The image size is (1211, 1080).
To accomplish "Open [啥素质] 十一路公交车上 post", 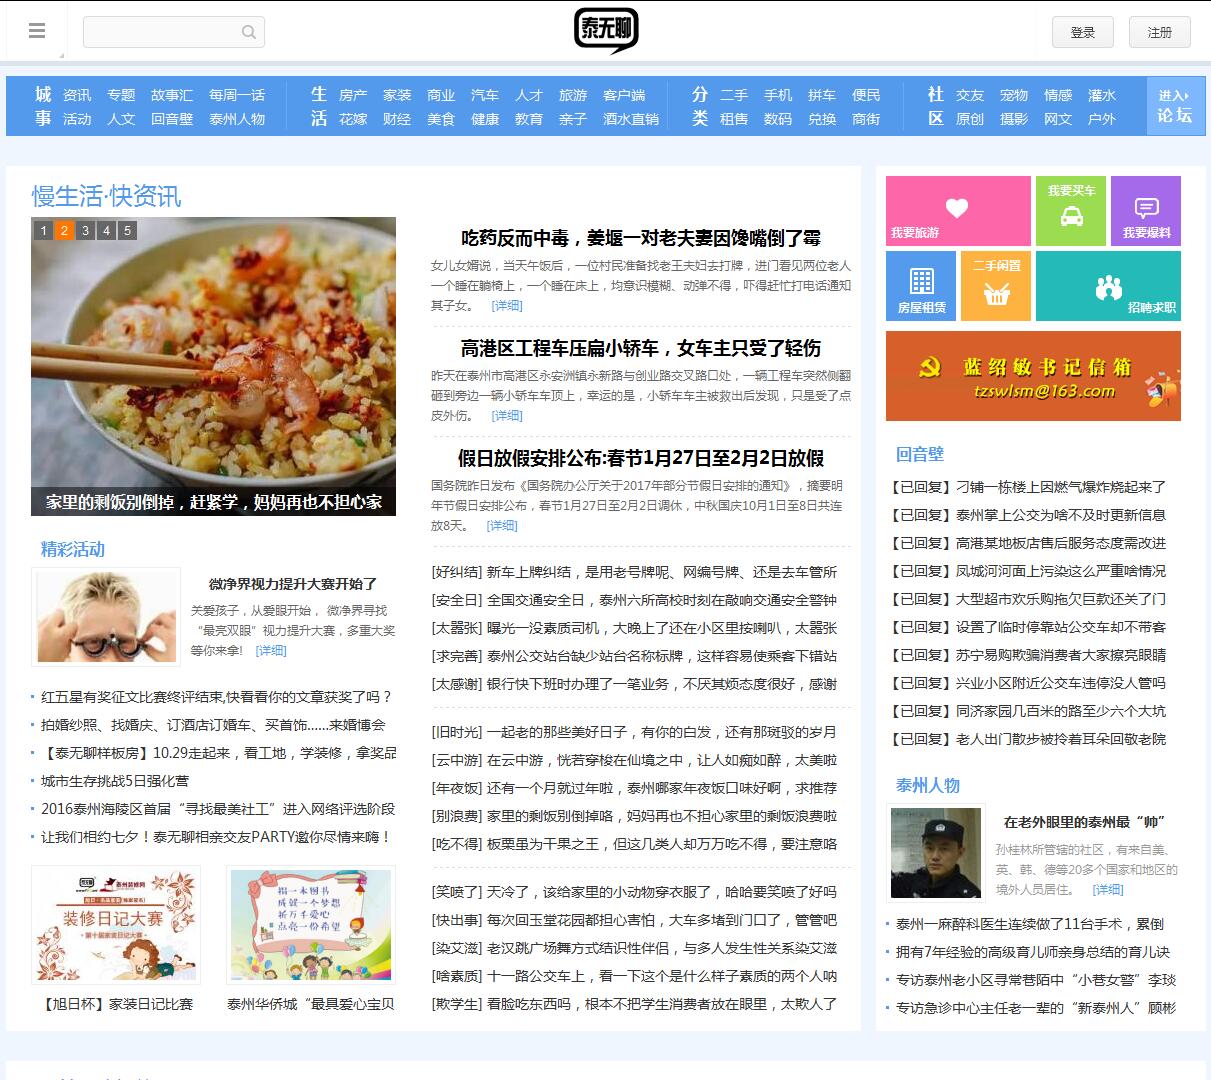I will [635, 976].
